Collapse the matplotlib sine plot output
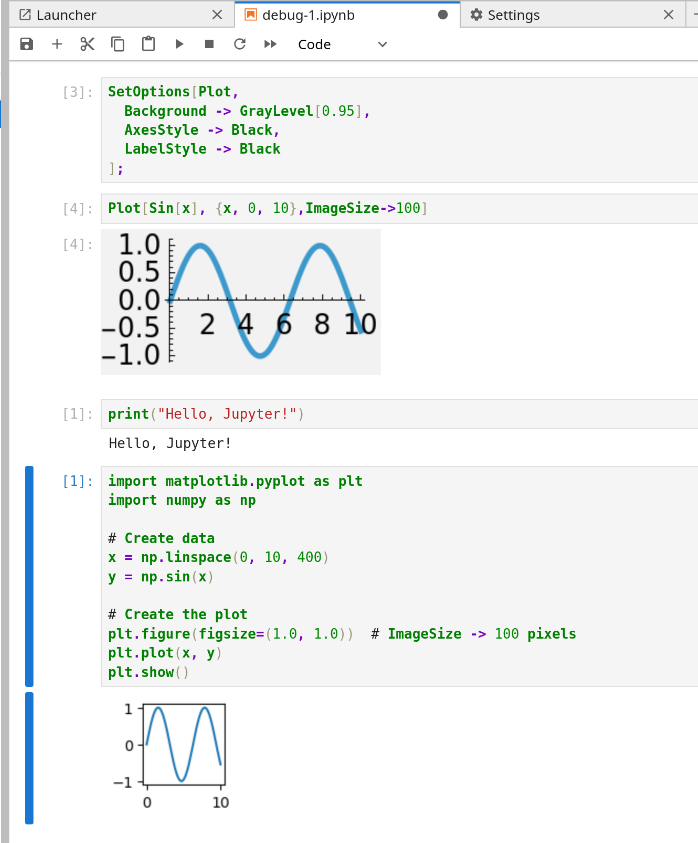The height and width of the screenshot is (843, 698). 29,755
